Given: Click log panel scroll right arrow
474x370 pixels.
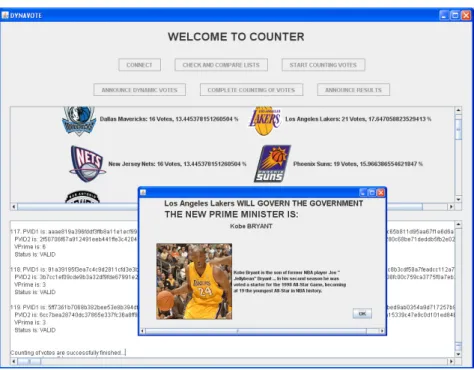Looking at the screenshot, I should (x=451, y=361).
